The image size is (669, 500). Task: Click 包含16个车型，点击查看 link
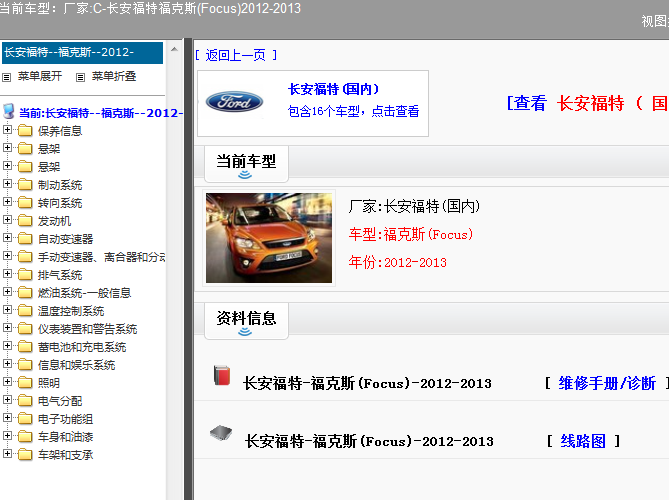pyautogui.click(x=353, y=111)
